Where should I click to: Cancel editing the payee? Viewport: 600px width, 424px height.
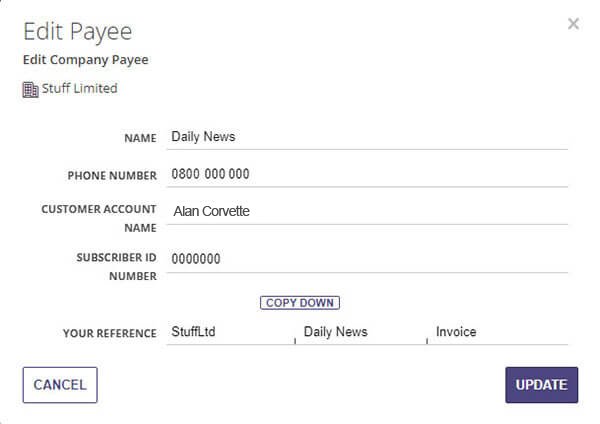60,385
